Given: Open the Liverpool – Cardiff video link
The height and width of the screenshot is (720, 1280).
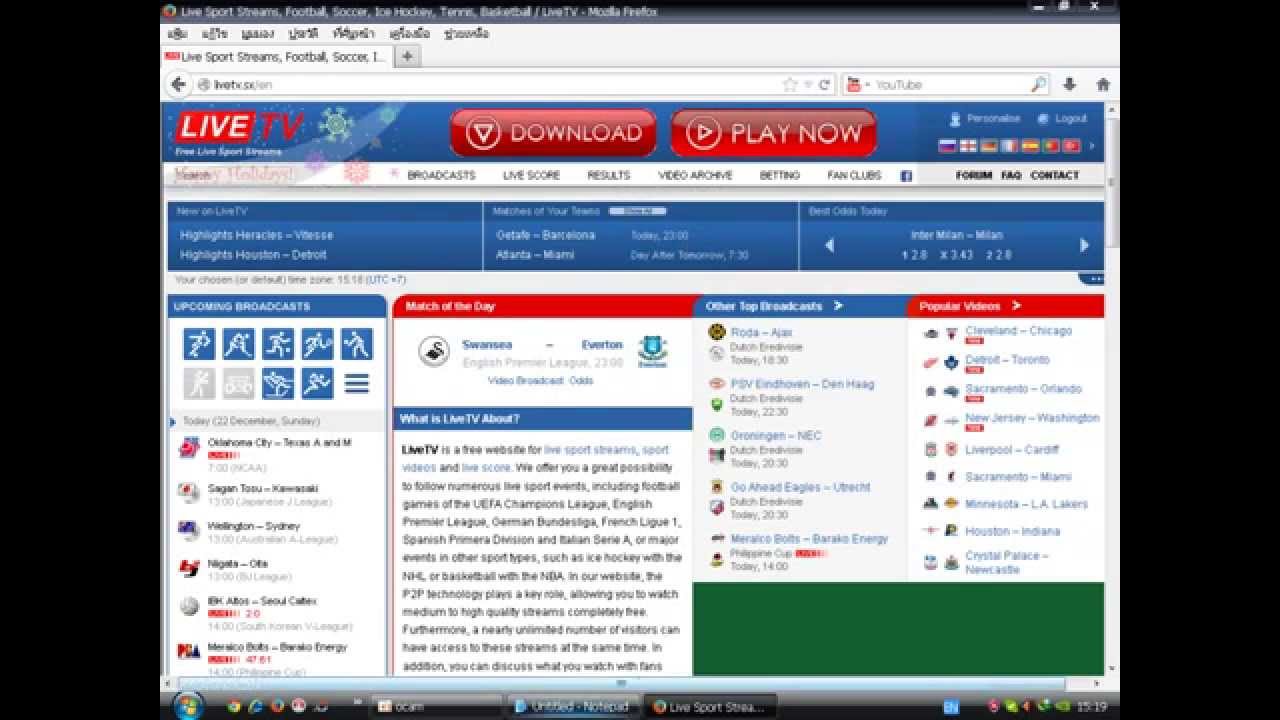Looking at the screenshot, I should [x=1011, y=450].
